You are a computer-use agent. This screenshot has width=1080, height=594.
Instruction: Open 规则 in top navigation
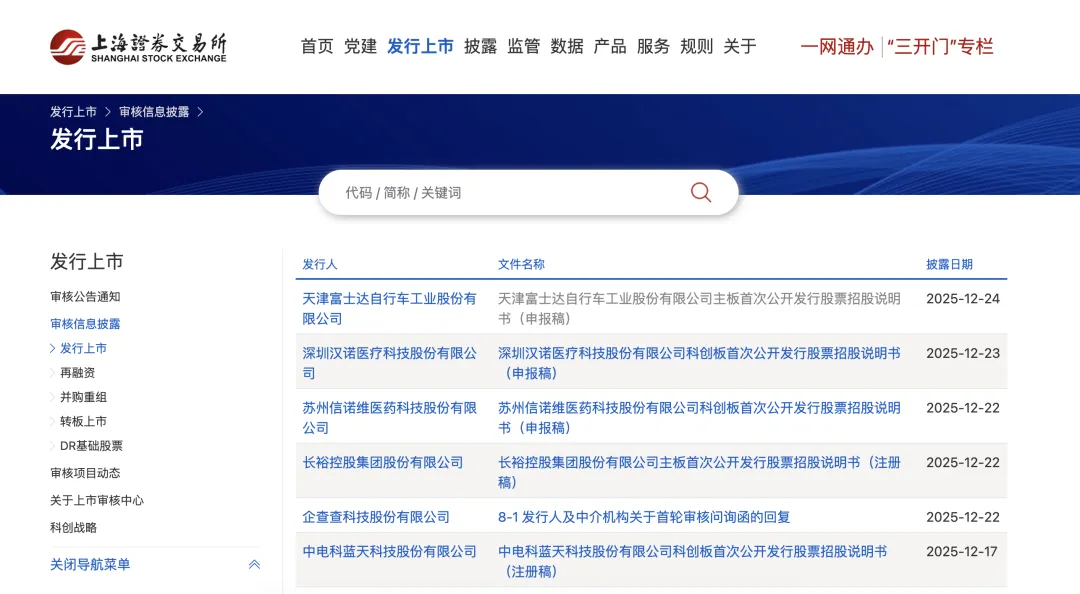[696, 46]
